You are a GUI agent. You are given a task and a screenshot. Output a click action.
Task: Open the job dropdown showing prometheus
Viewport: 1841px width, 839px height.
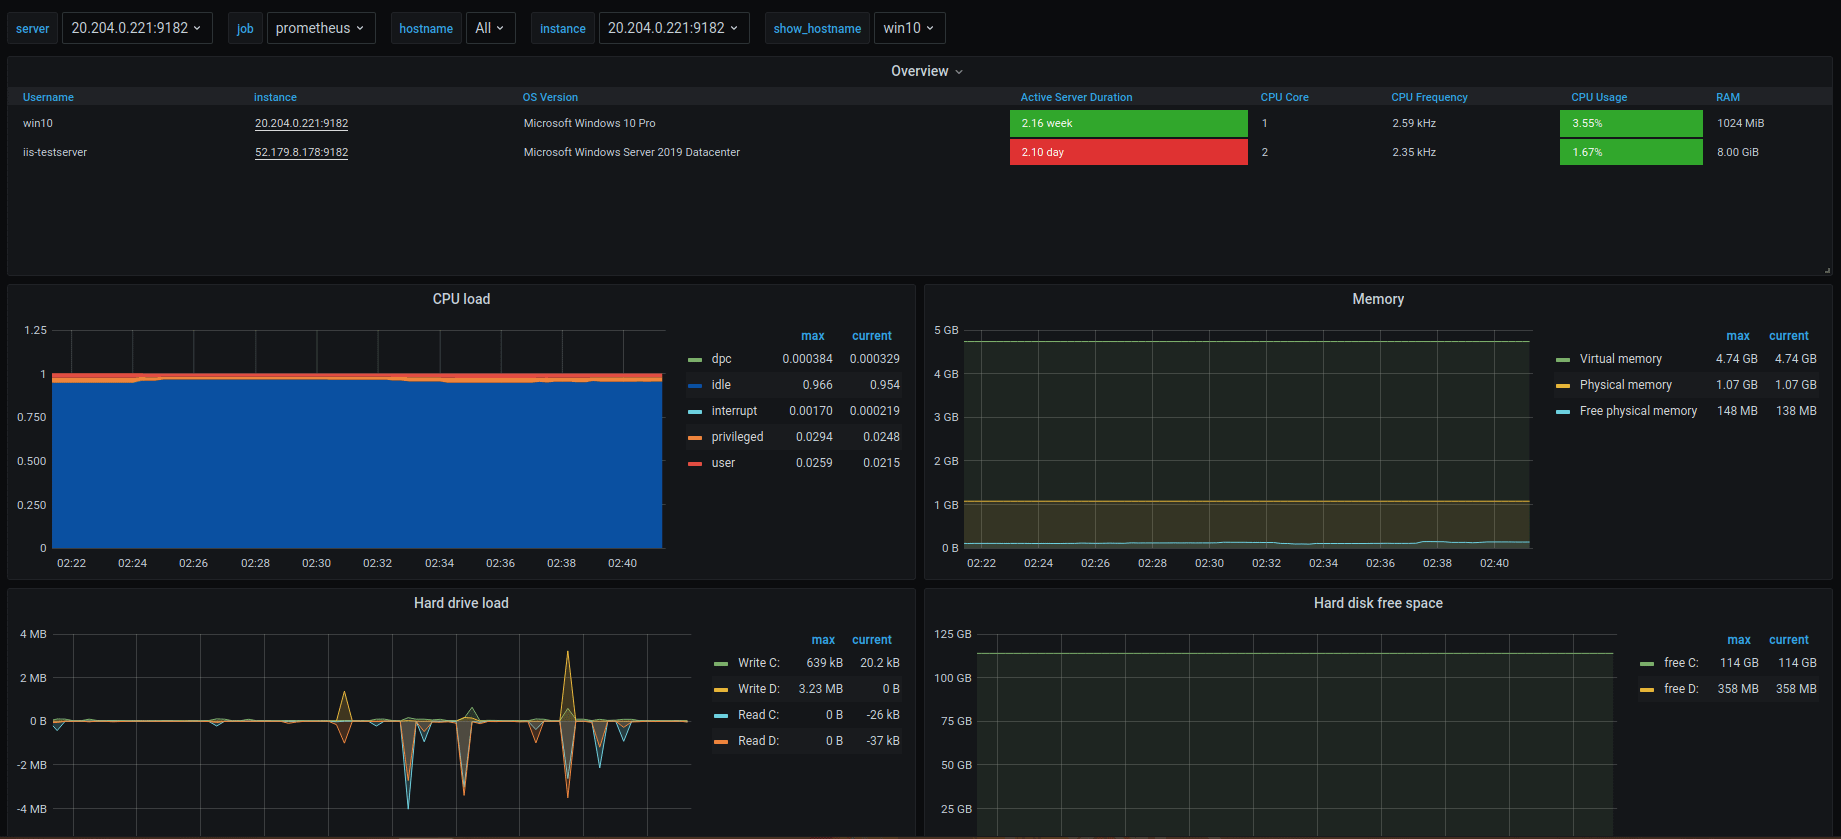click(x=320, y=28)
